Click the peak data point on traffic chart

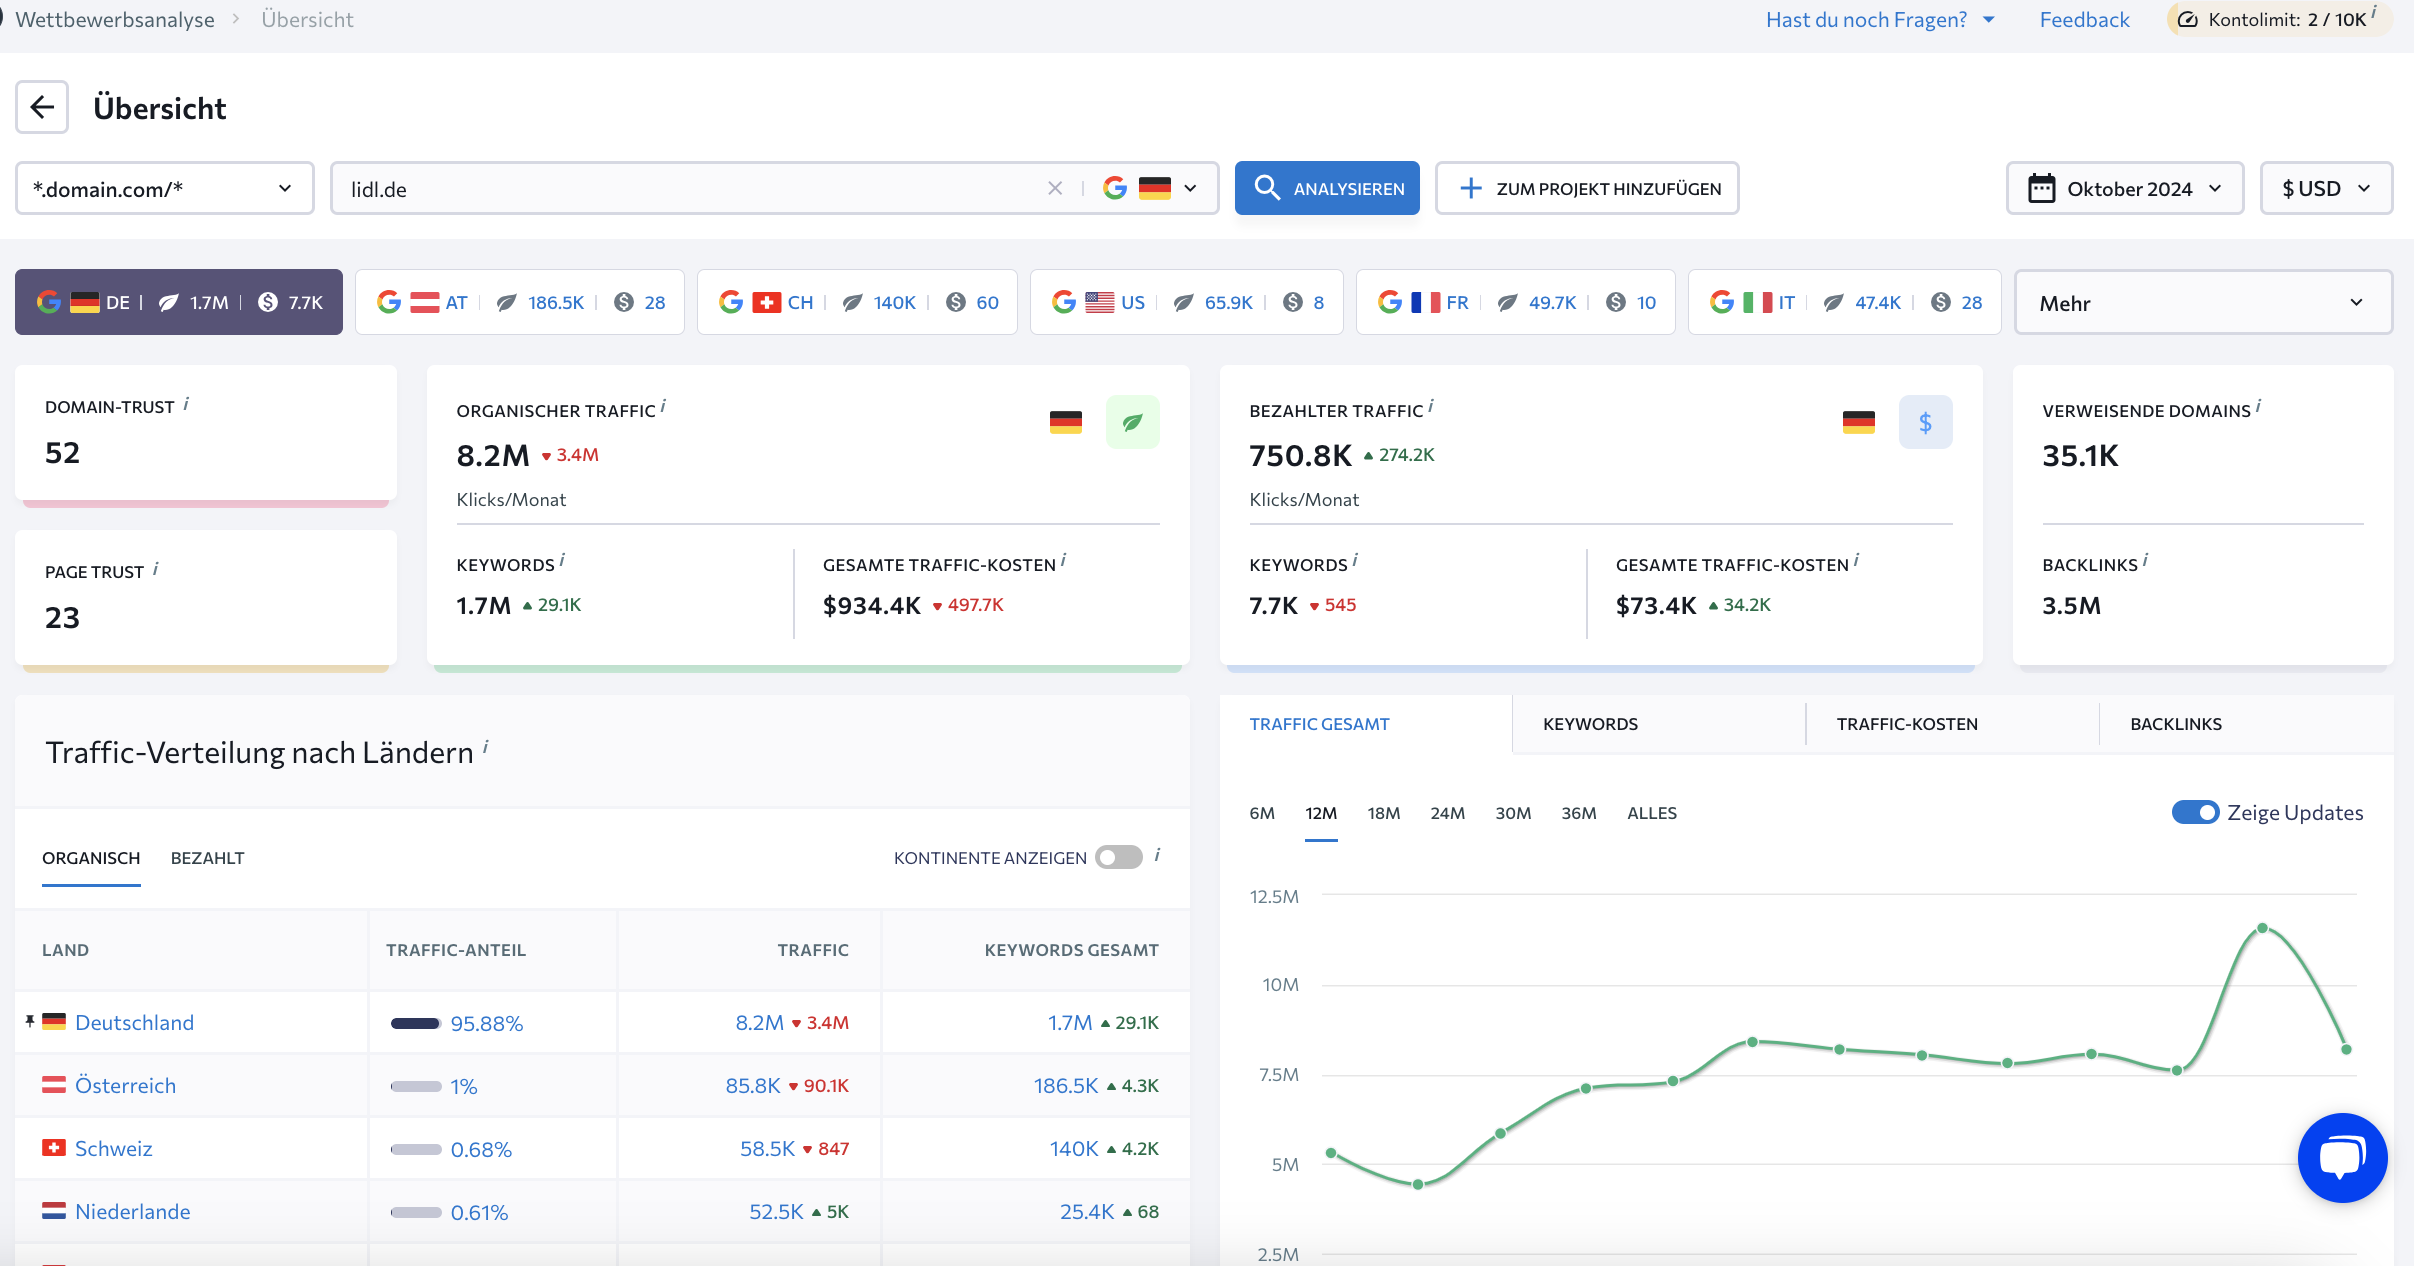click(x=2262, y=928)
